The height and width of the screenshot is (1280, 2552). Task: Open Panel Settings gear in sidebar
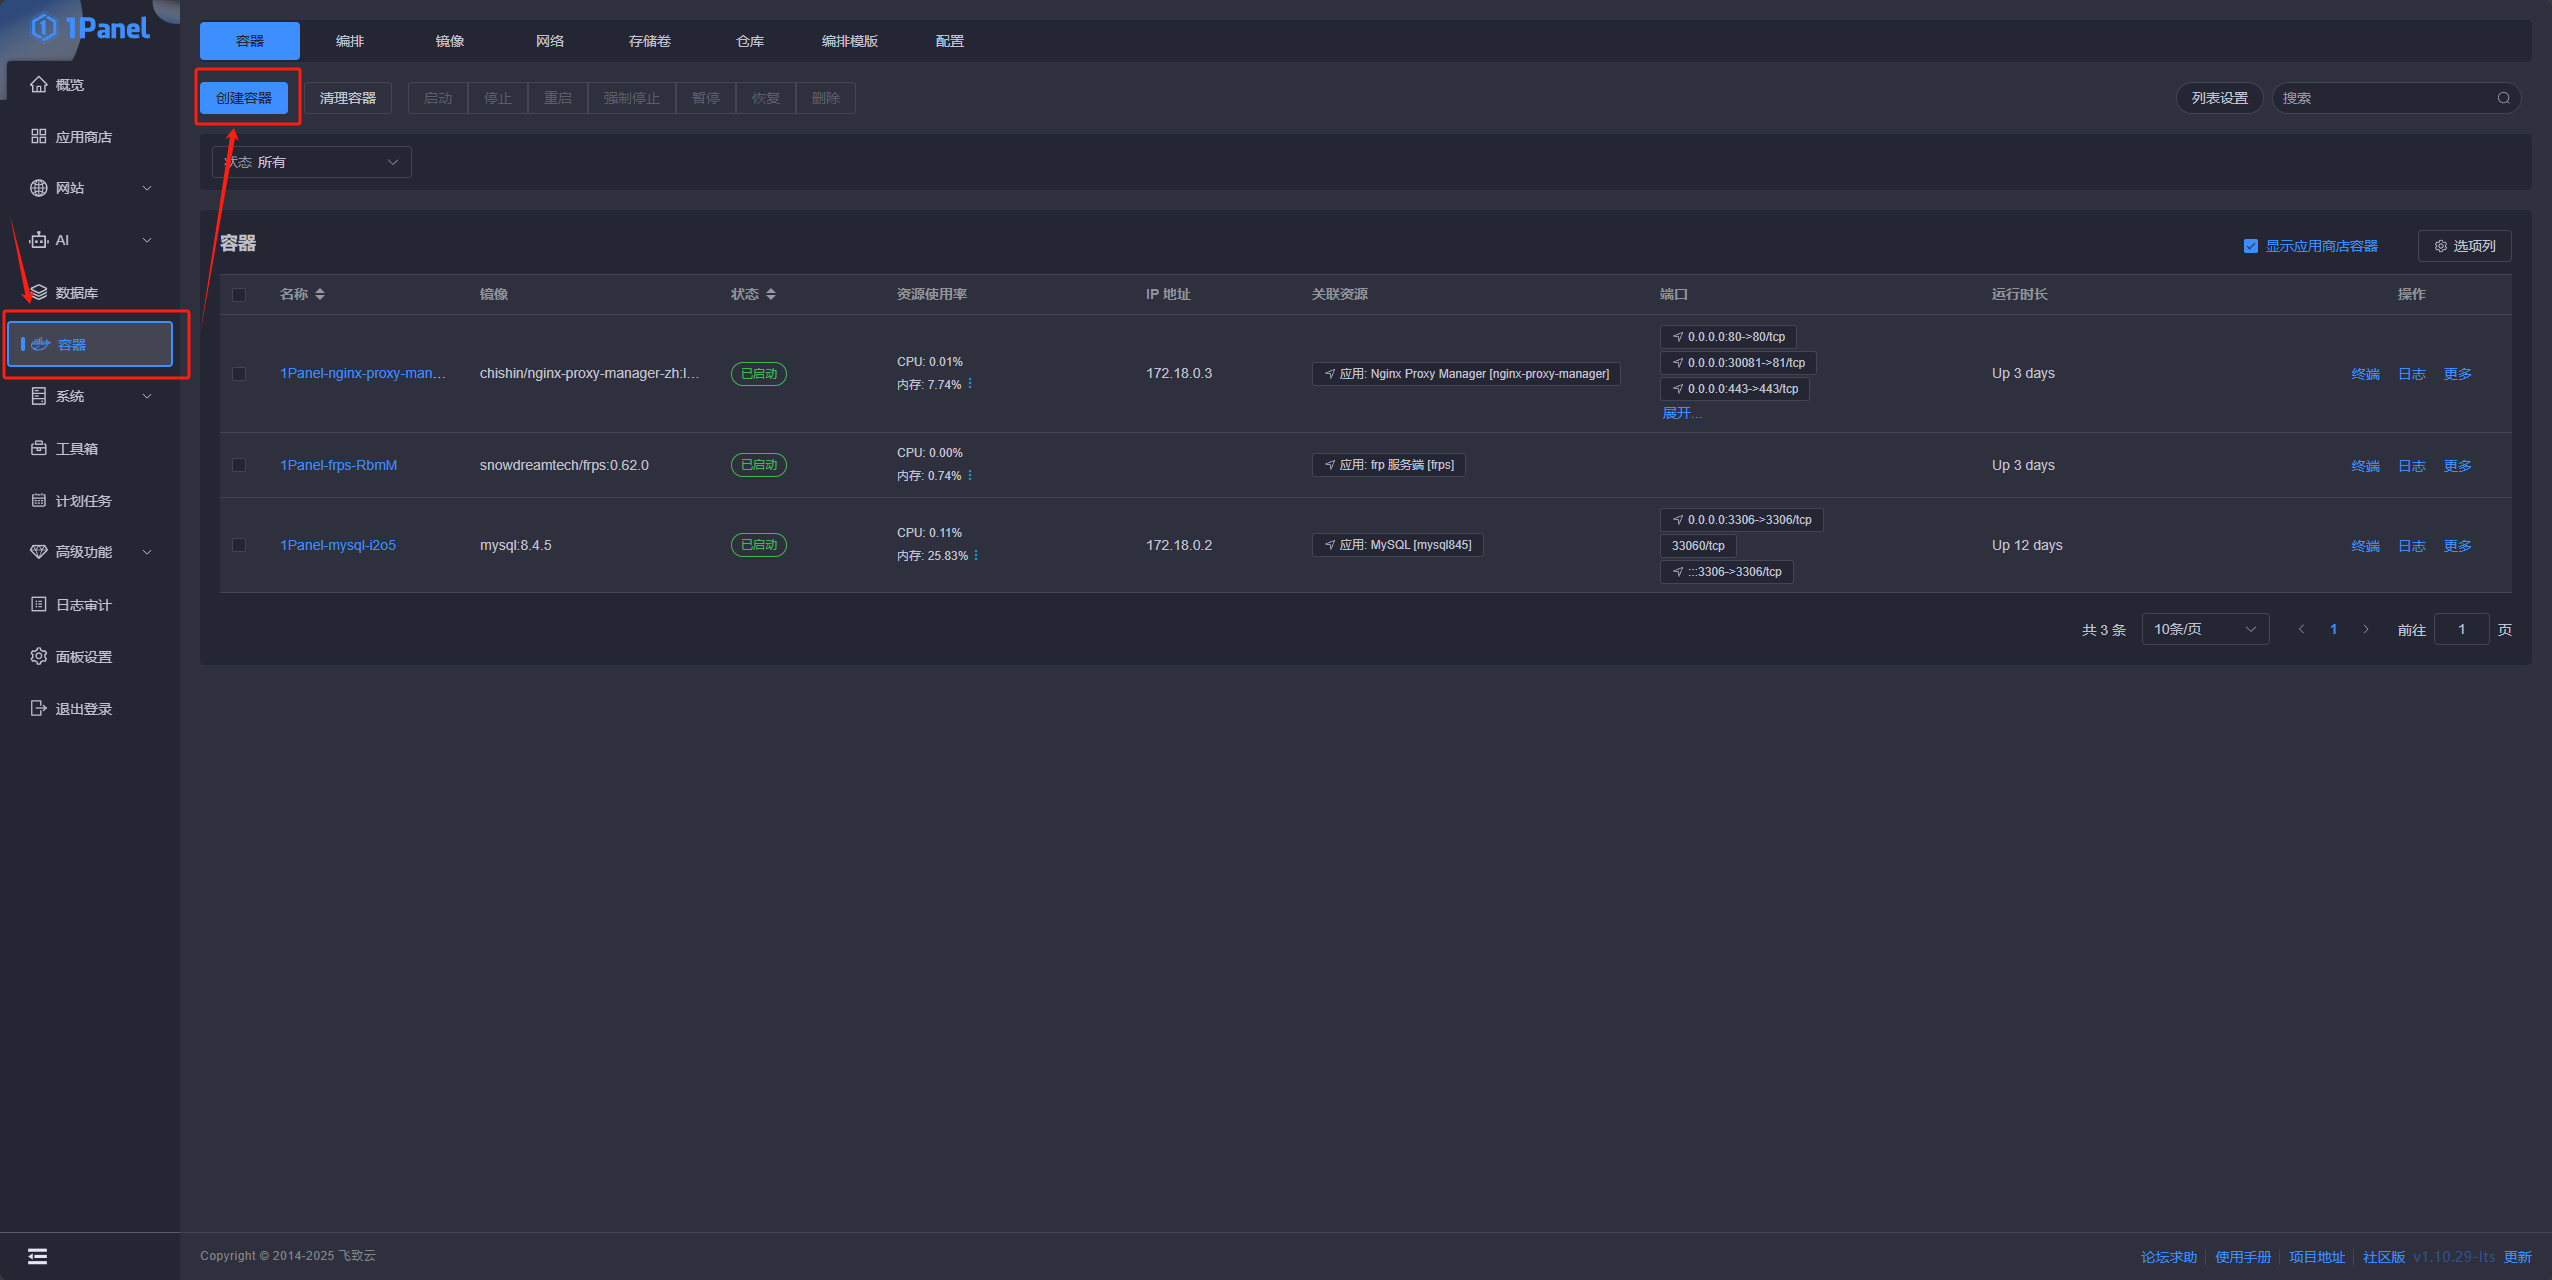[x=39, y=656]
